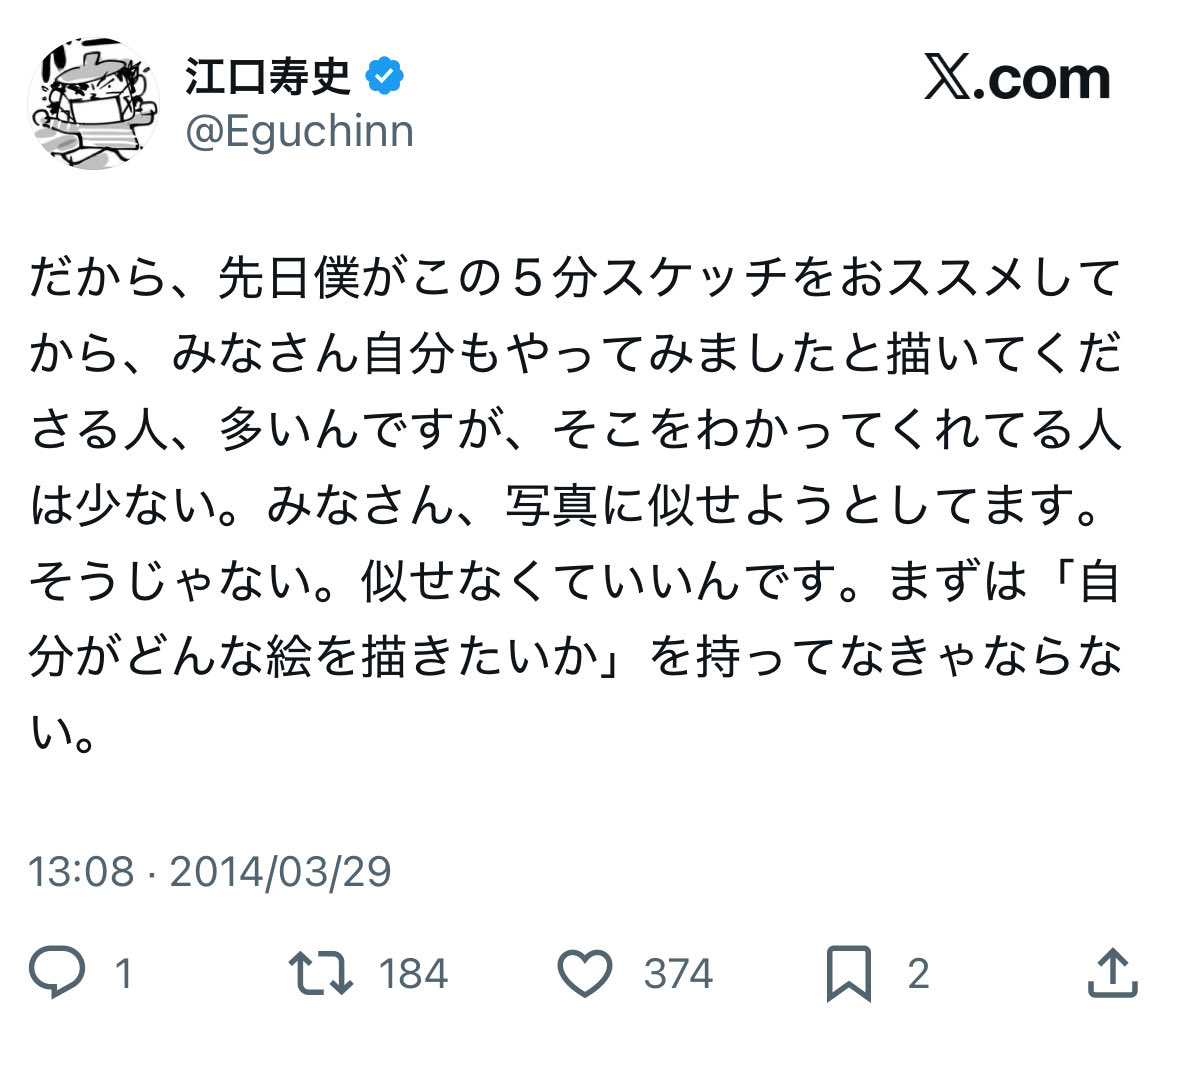
Task: Click the final い。 of the tweet
Action: pyautogui.click(x=63, y=734)
